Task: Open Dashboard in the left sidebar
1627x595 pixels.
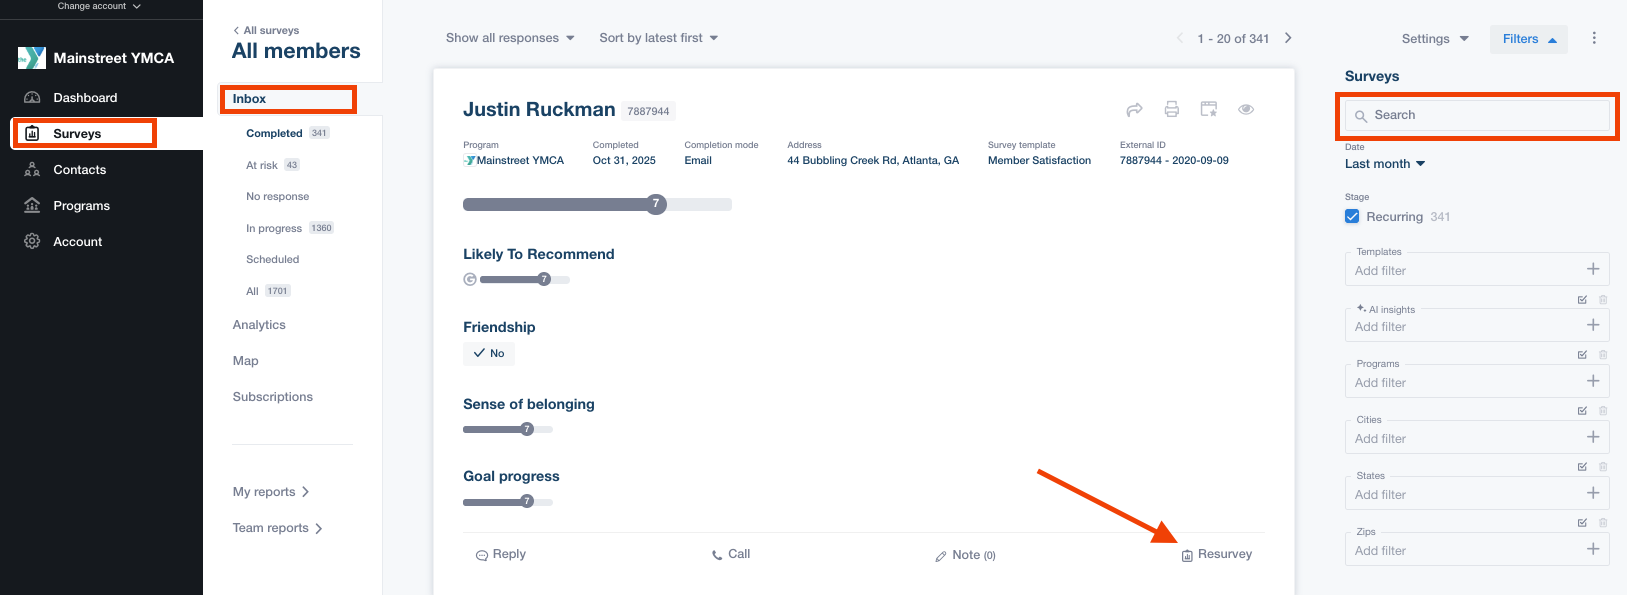Action: (85, 98)
